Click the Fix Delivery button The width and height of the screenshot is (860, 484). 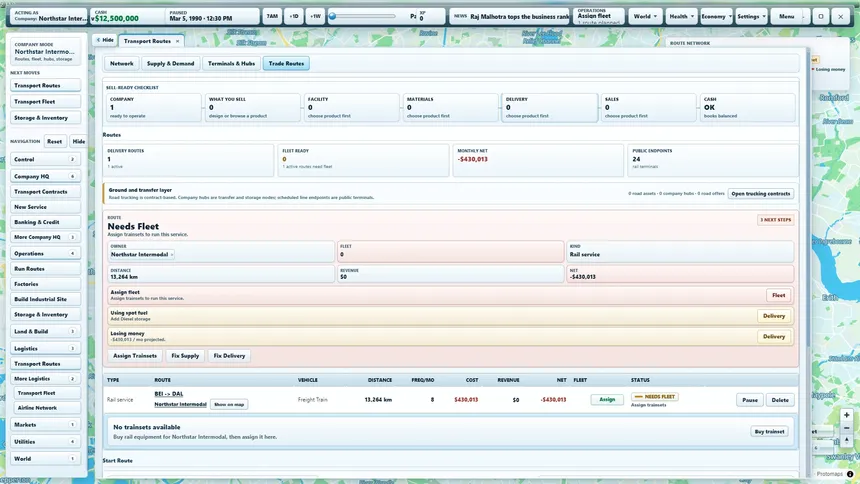[229, 356]
